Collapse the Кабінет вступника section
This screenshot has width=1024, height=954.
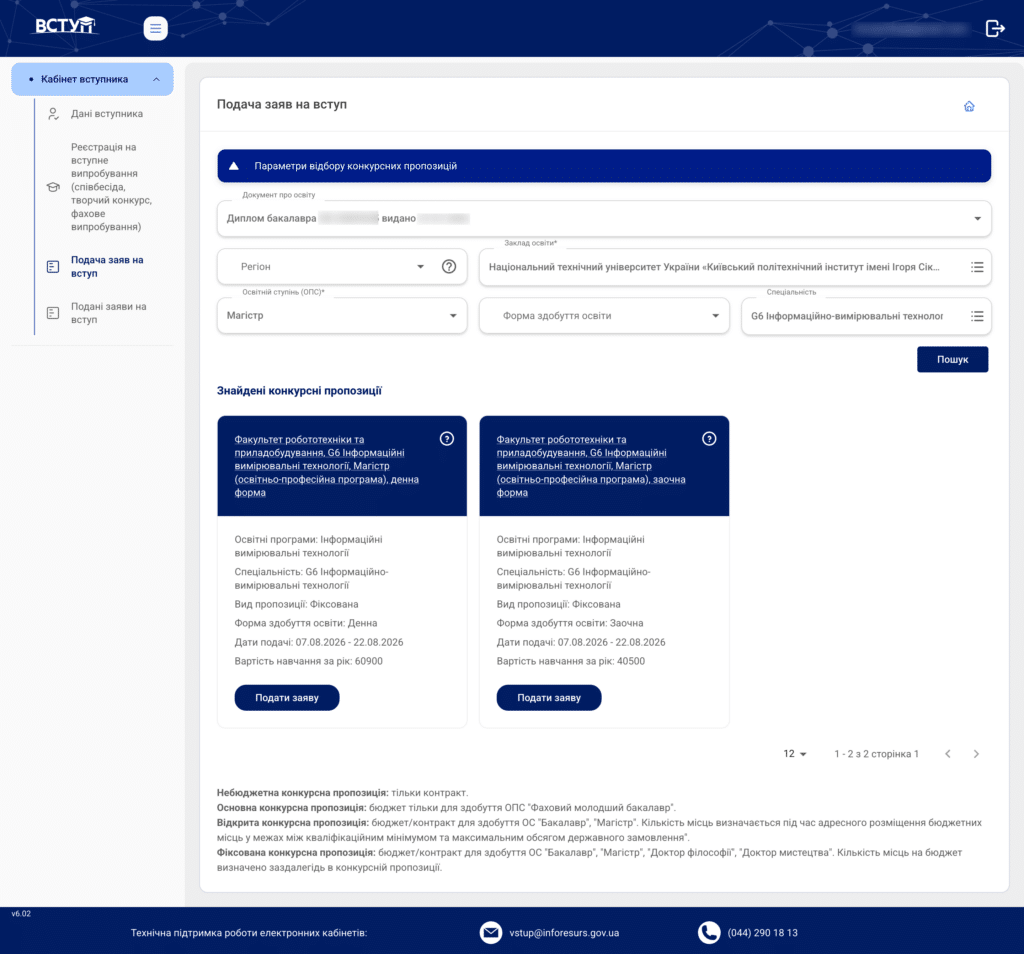tap(156, 79)
